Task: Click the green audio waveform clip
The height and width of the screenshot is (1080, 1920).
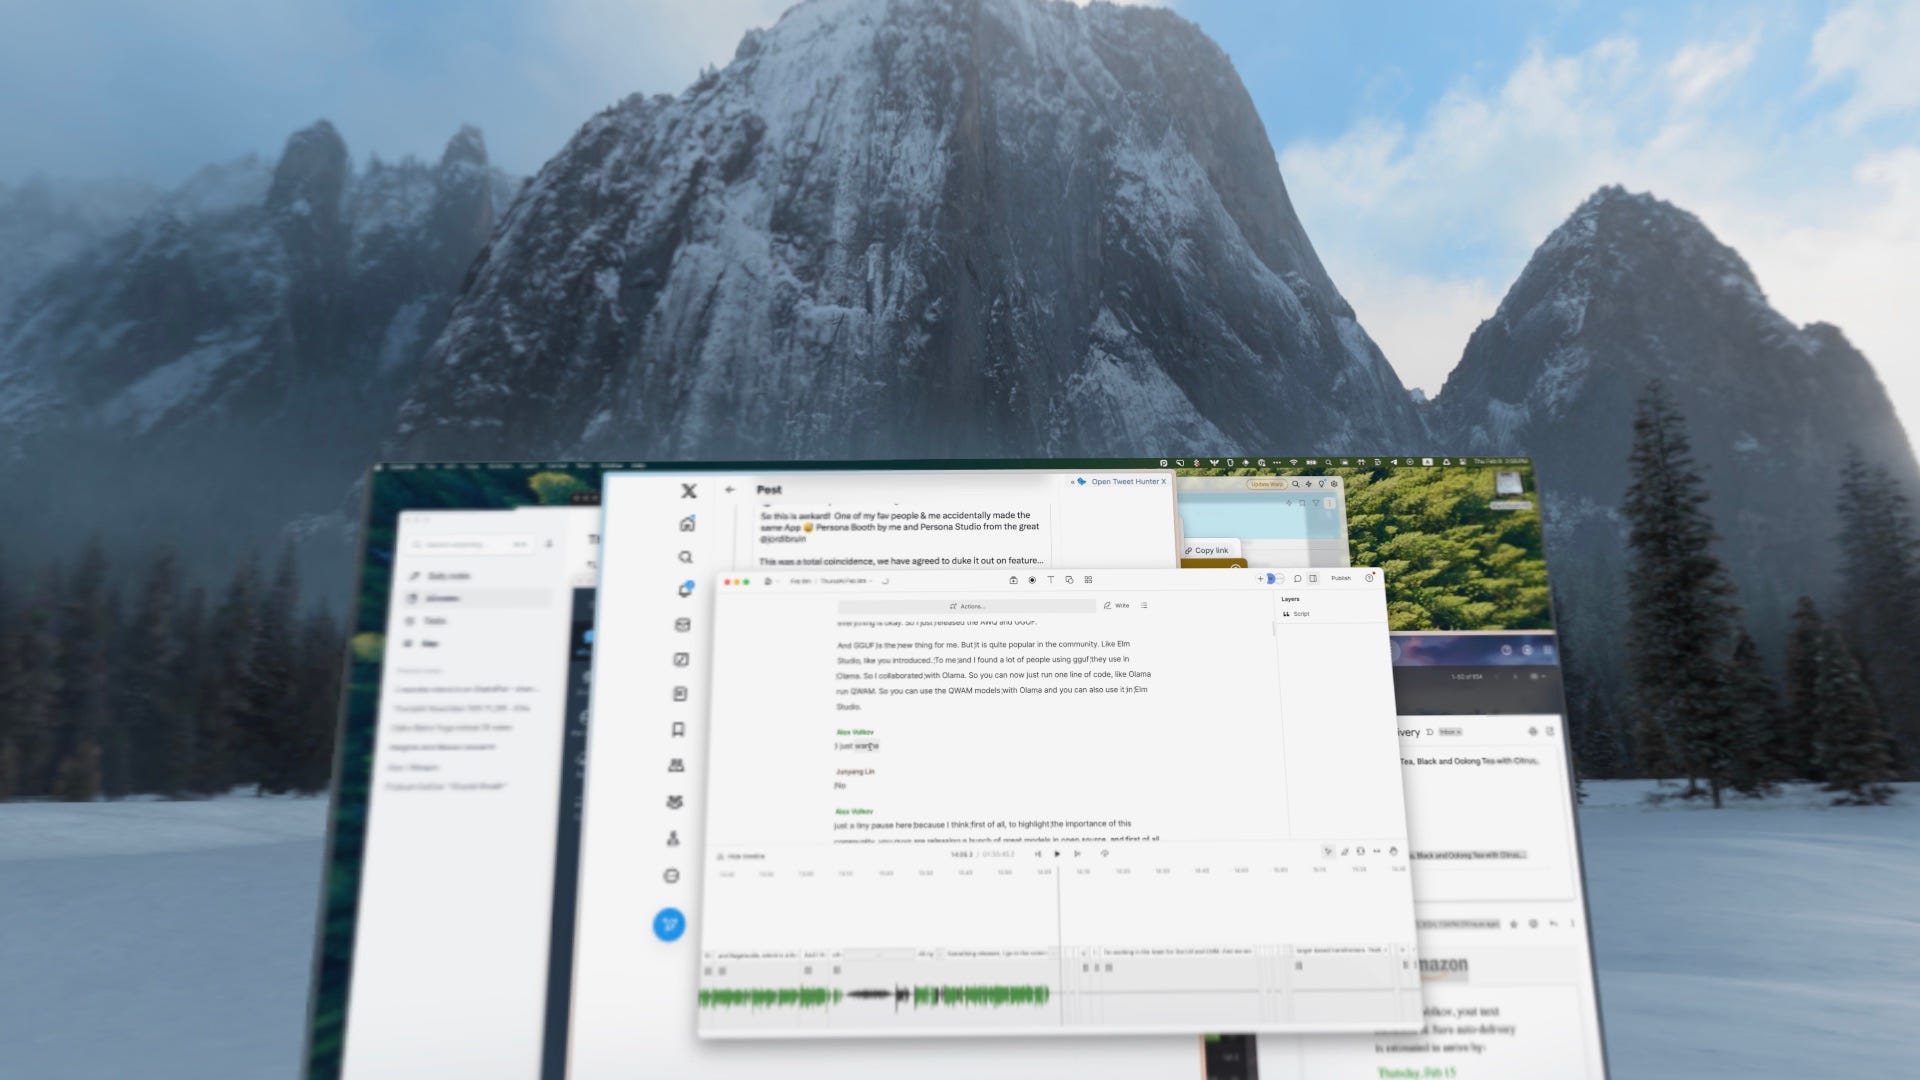Action: tap(772, 996)
